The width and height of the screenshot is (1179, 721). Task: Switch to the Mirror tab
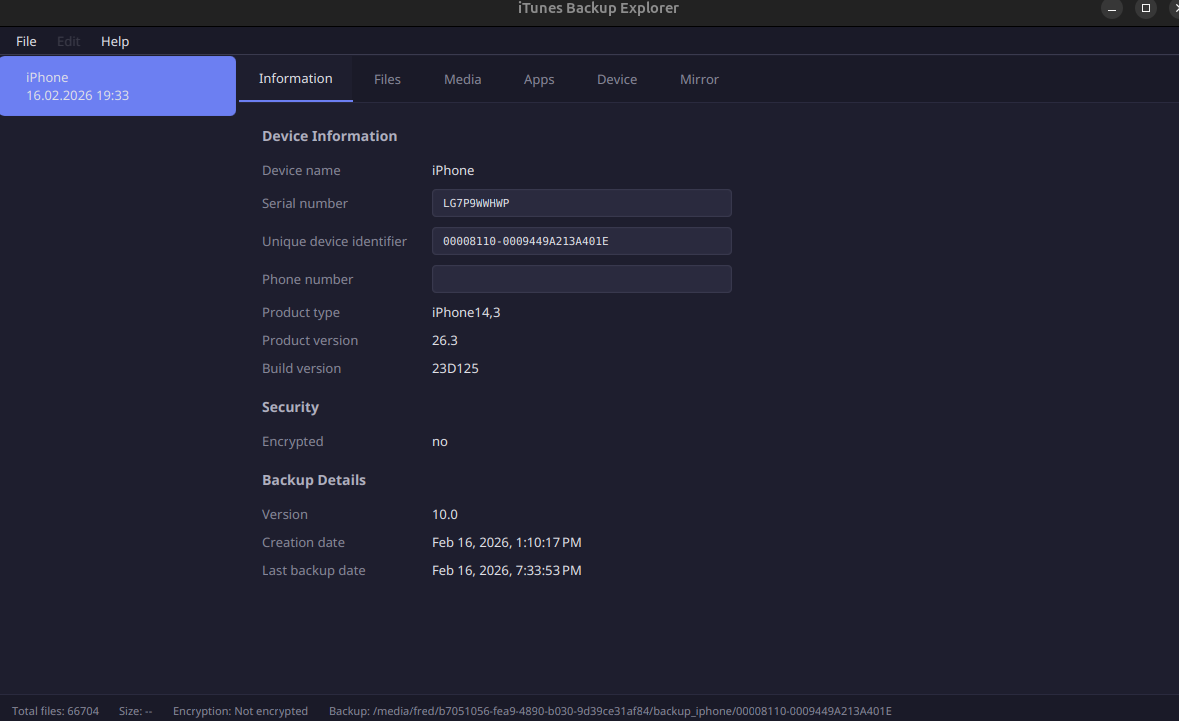tap(699, 79)
